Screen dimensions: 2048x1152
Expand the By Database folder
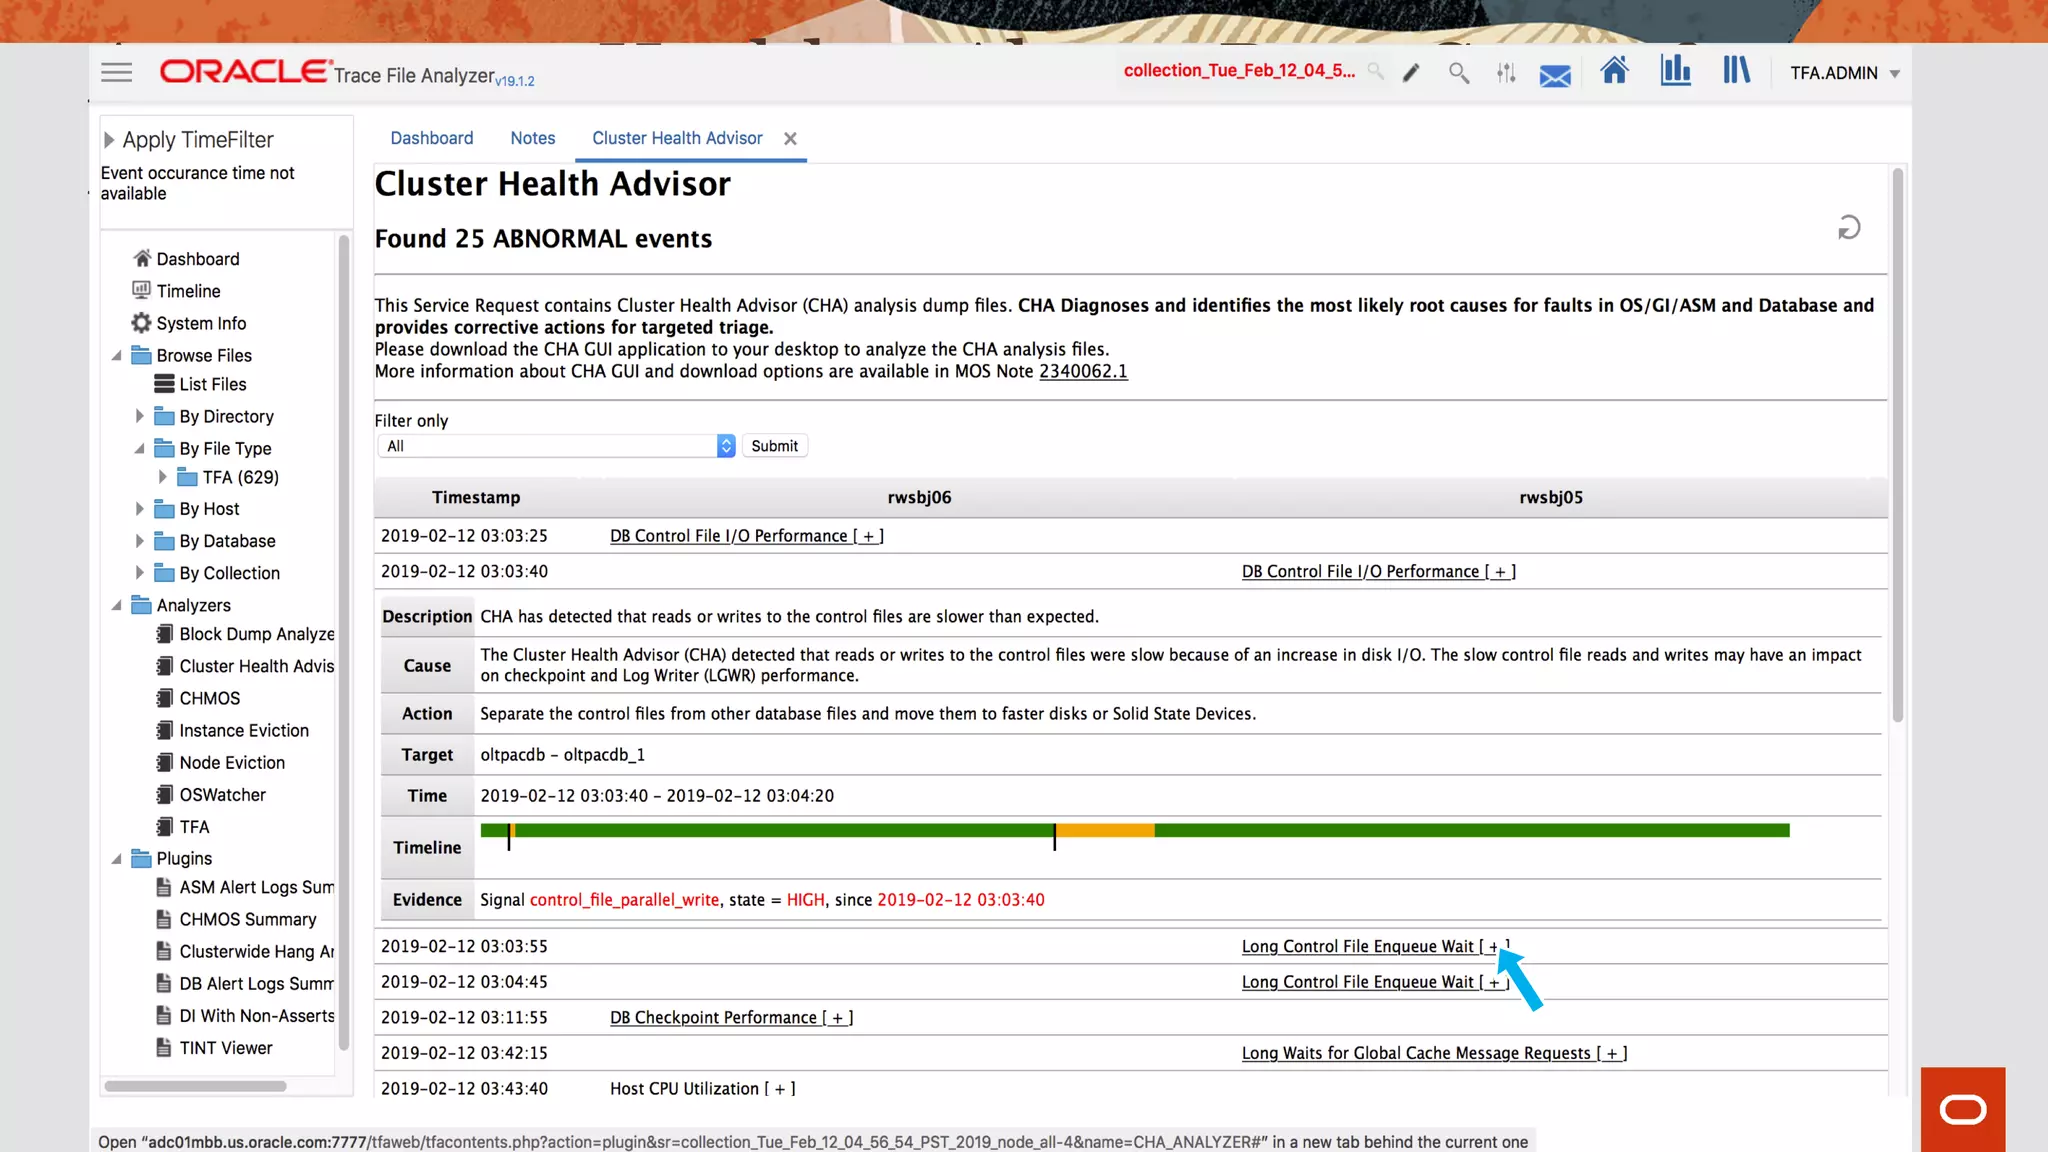tap(139, 540)
